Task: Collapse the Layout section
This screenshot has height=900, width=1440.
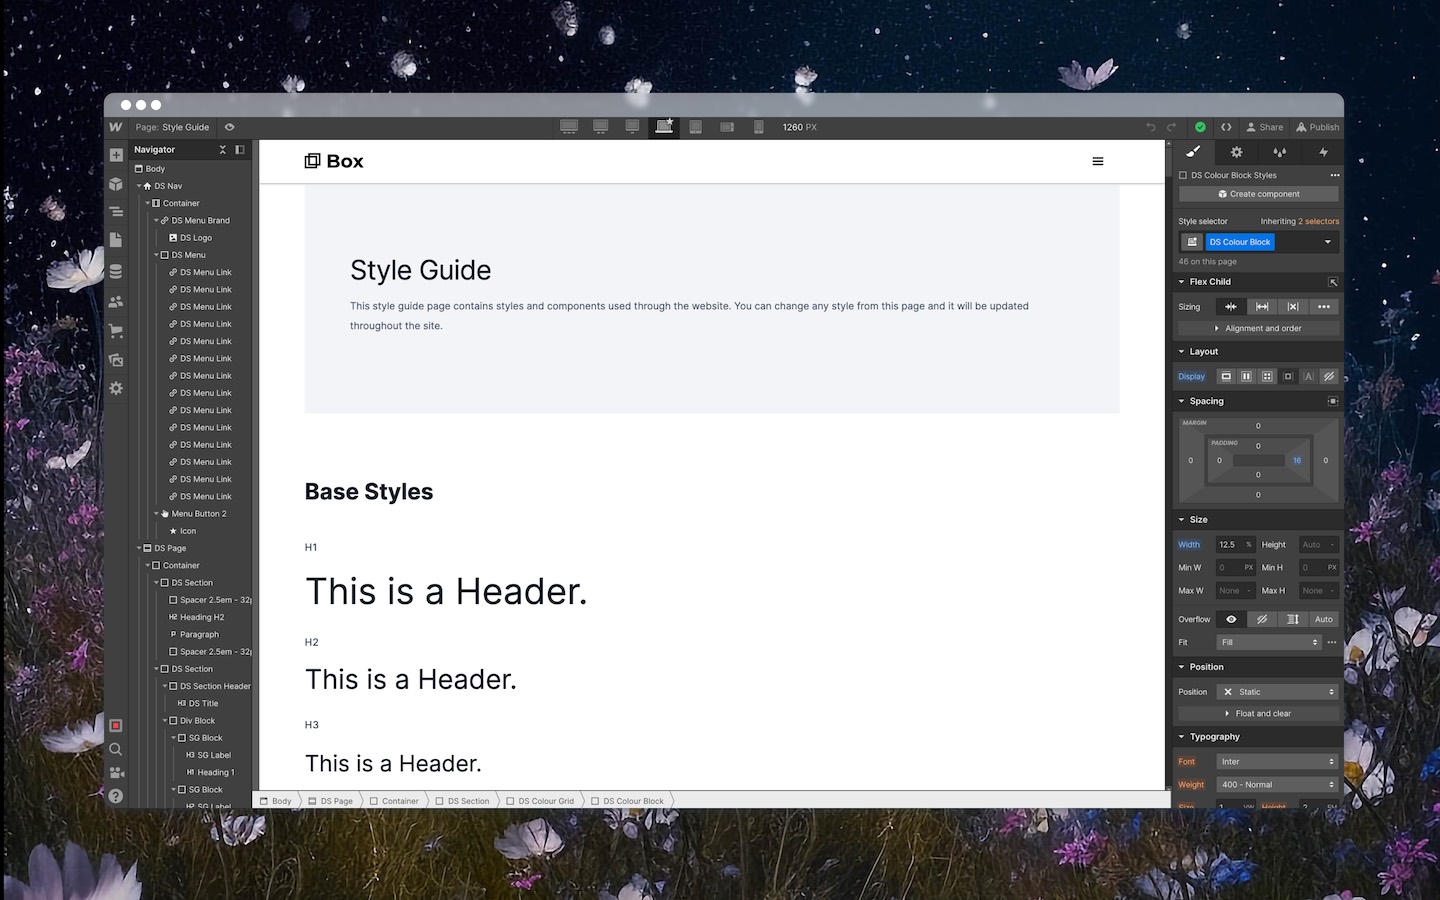Action: pos(1181,352)
